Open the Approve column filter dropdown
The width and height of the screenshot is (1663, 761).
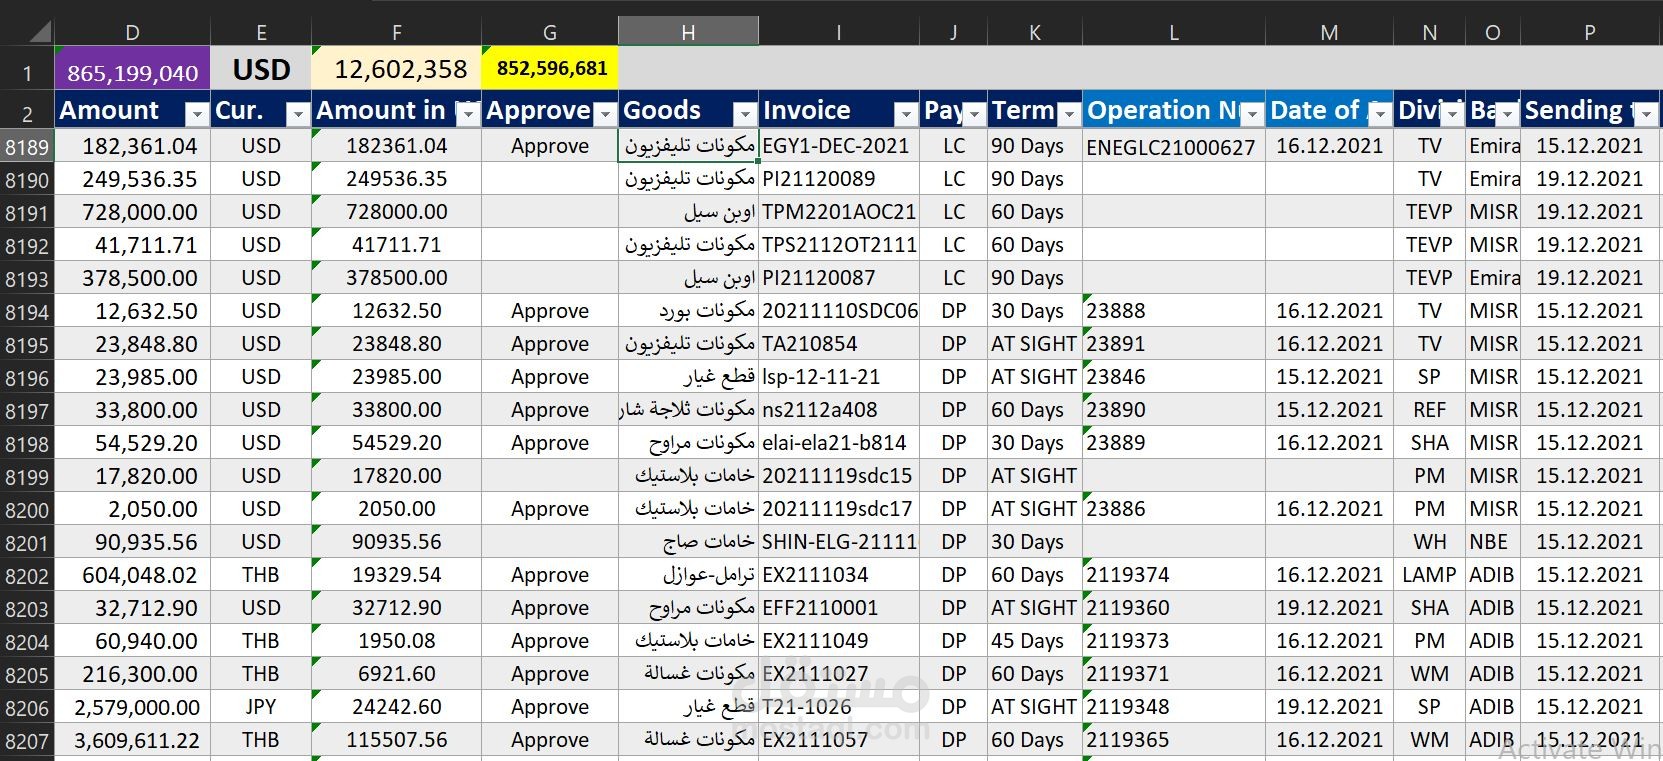[x=605, y=113]
